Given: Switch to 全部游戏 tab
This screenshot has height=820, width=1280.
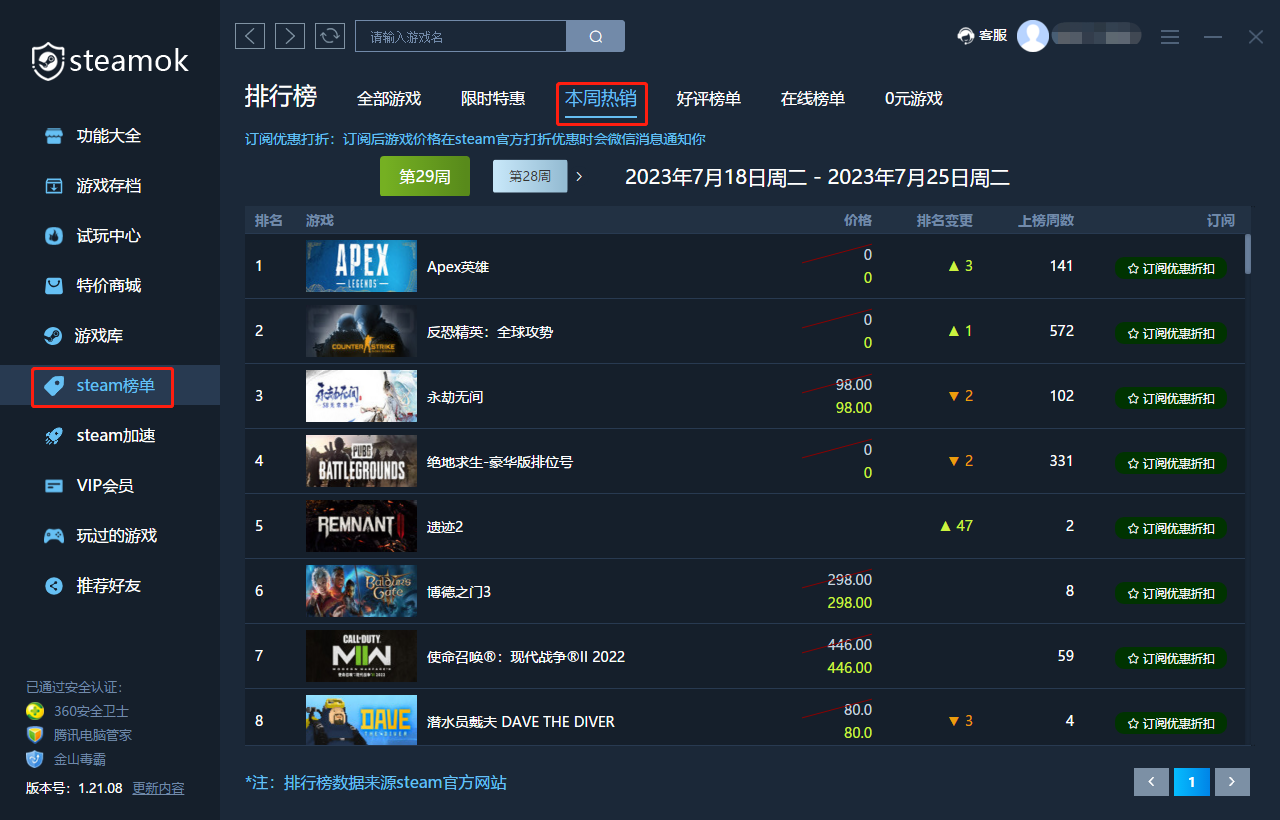Looking at the screenshot, I should coord(389,99).
